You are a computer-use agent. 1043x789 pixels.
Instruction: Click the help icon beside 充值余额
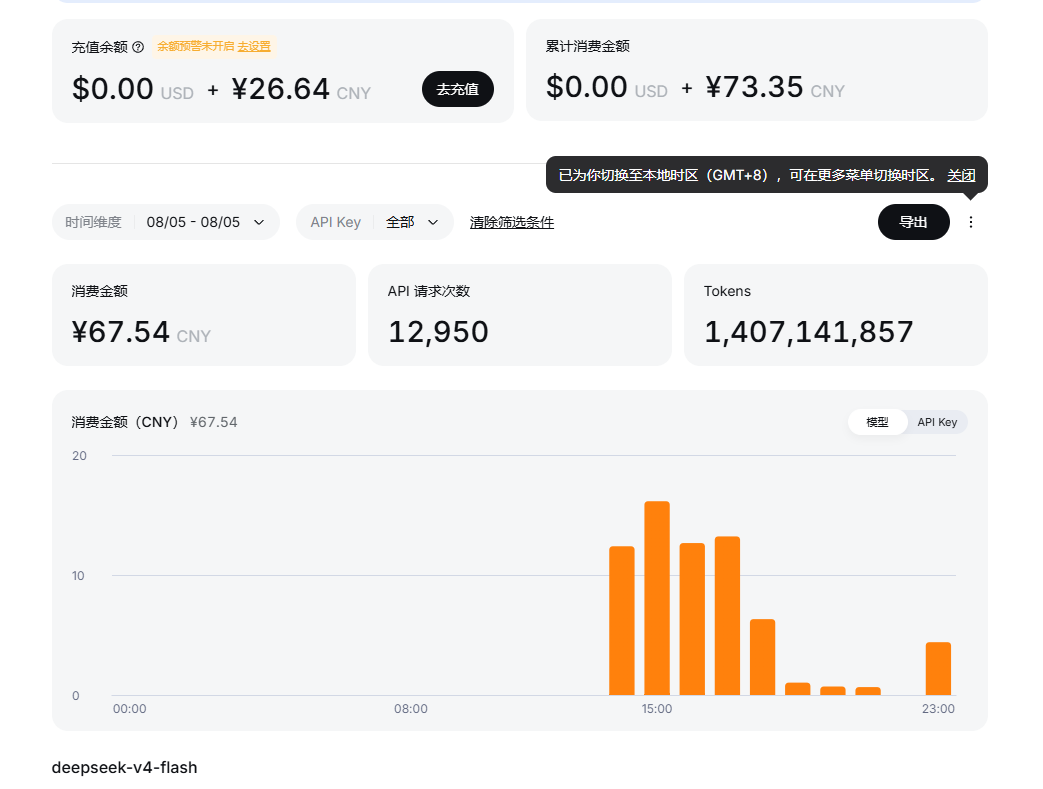[x=138, y=47]
